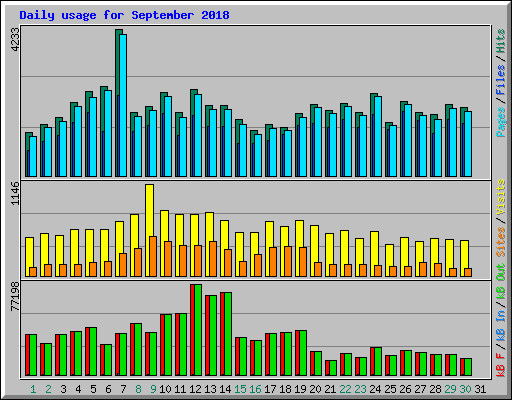Click the green kB bar for day 30

468,367
